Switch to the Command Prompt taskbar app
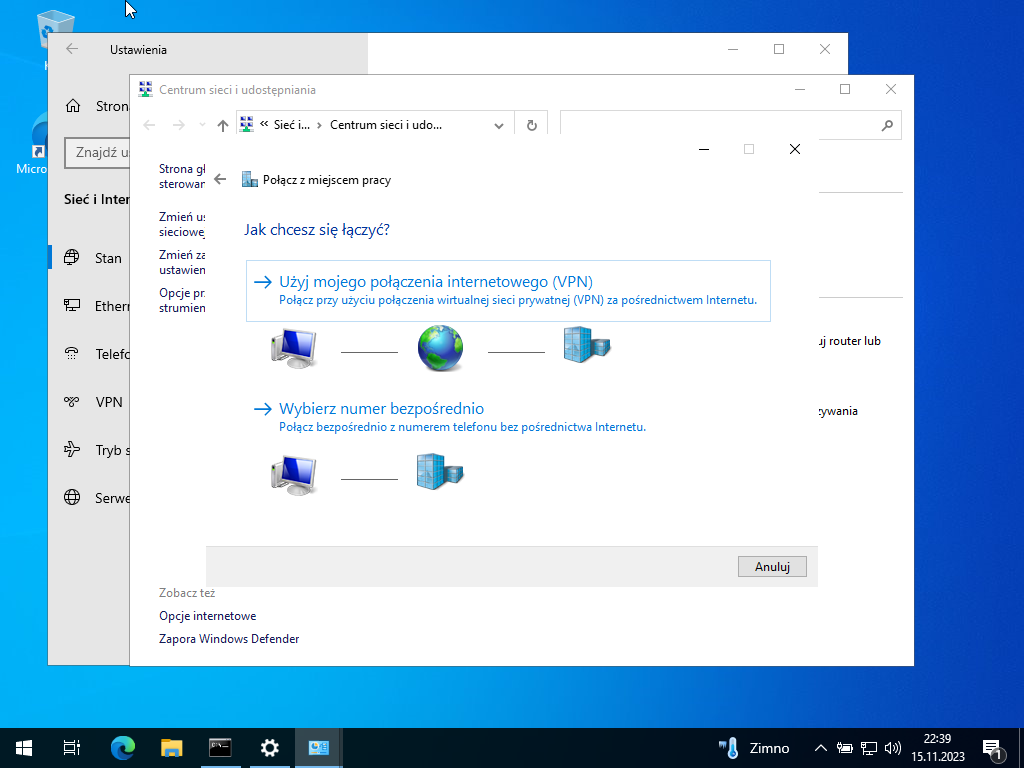This screenshot has height=768, width=1024. [x=220, y=748]
